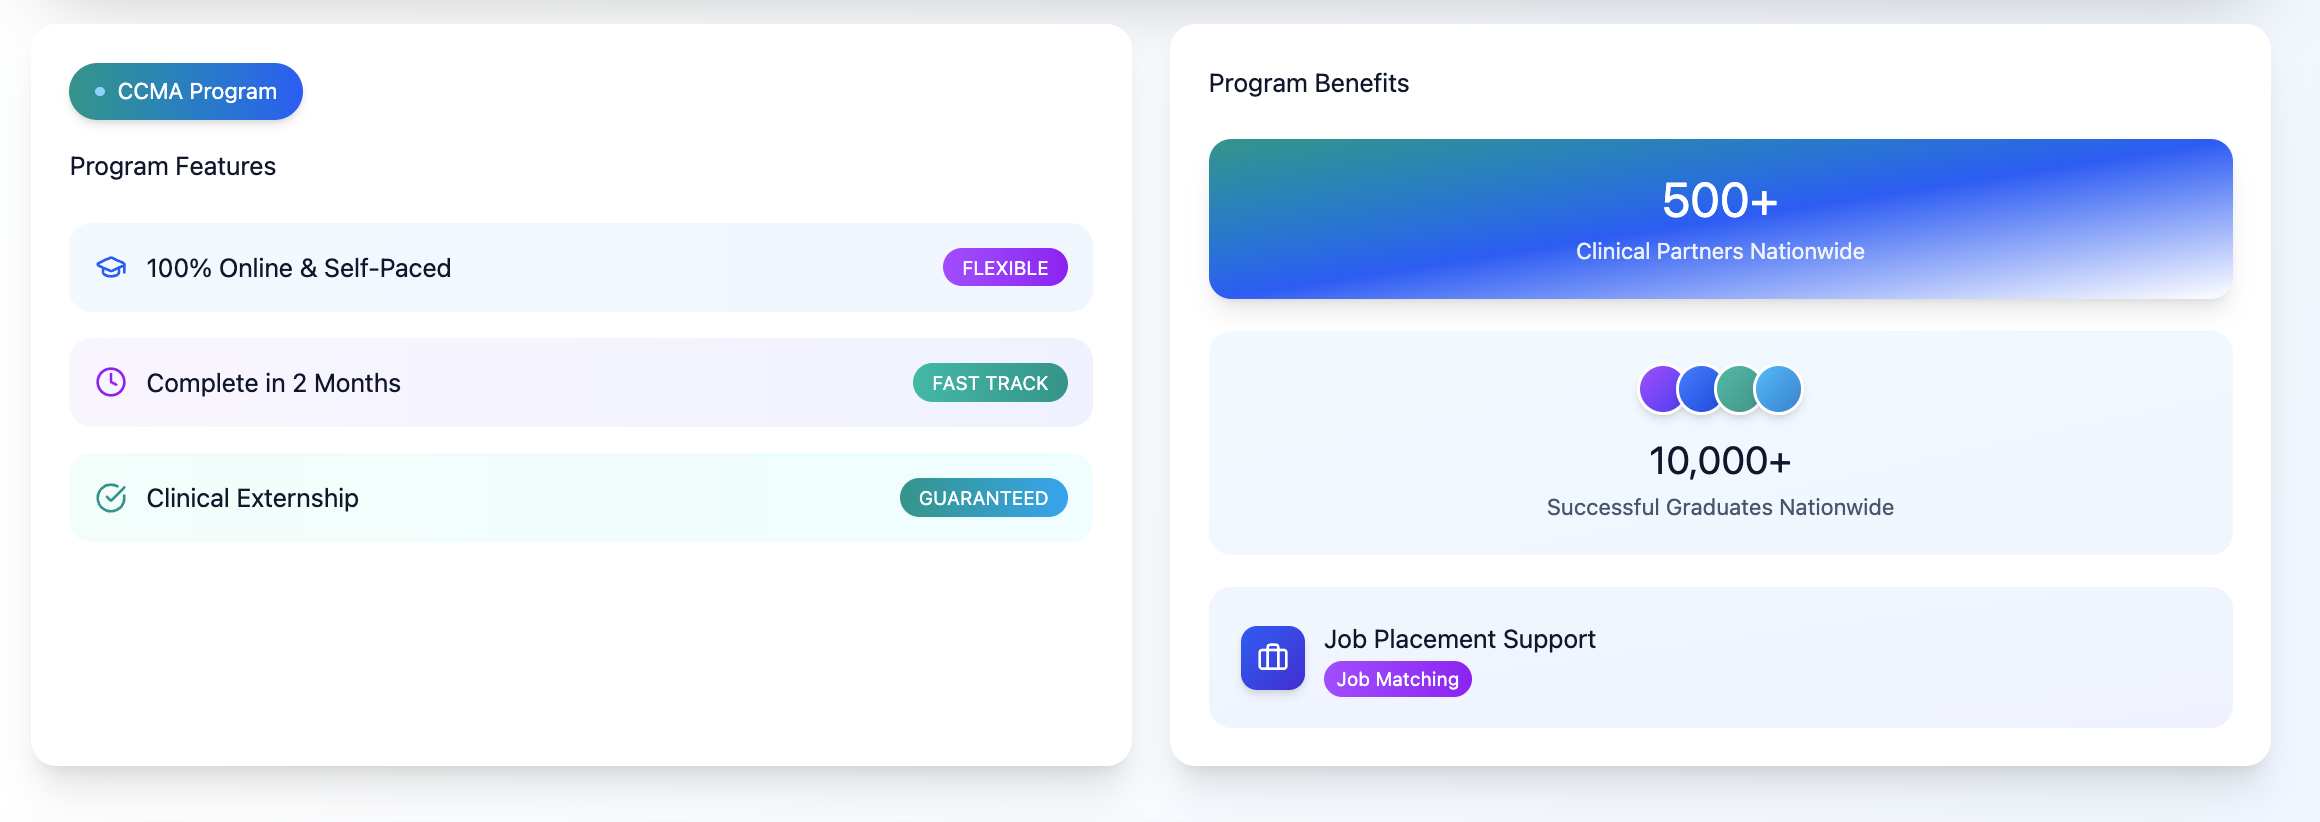
Task: Select the 100% Online & Self-Paced feature
Action: tap(298, 268)
